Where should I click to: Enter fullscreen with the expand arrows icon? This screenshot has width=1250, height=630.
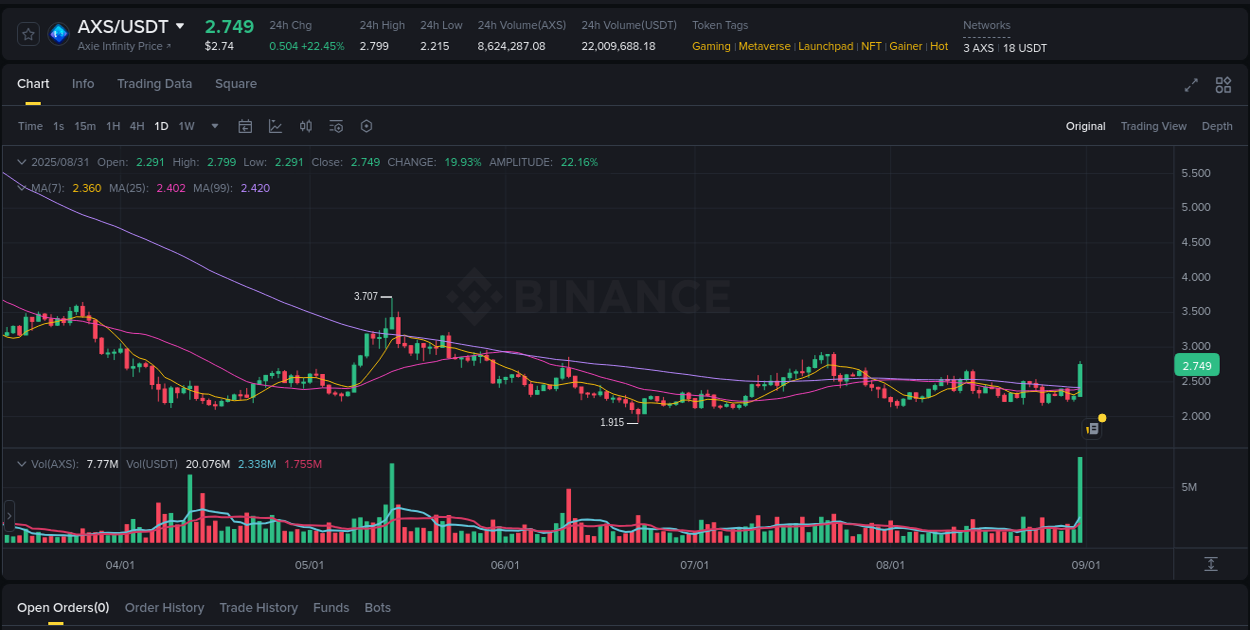coord(1190,86)
